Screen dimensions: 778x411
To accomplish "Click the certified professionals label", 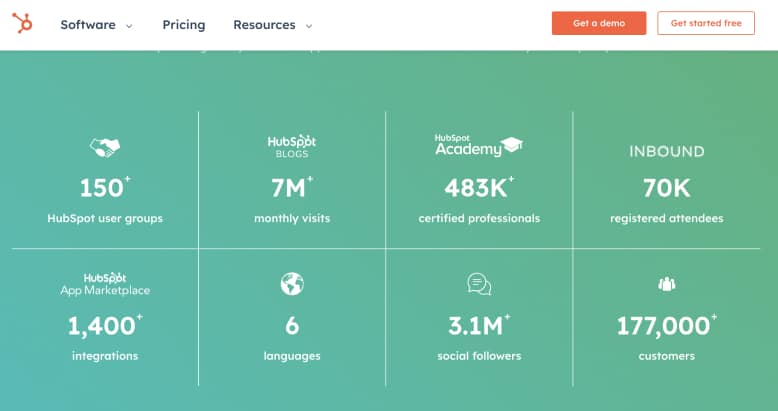I will 479,218.
